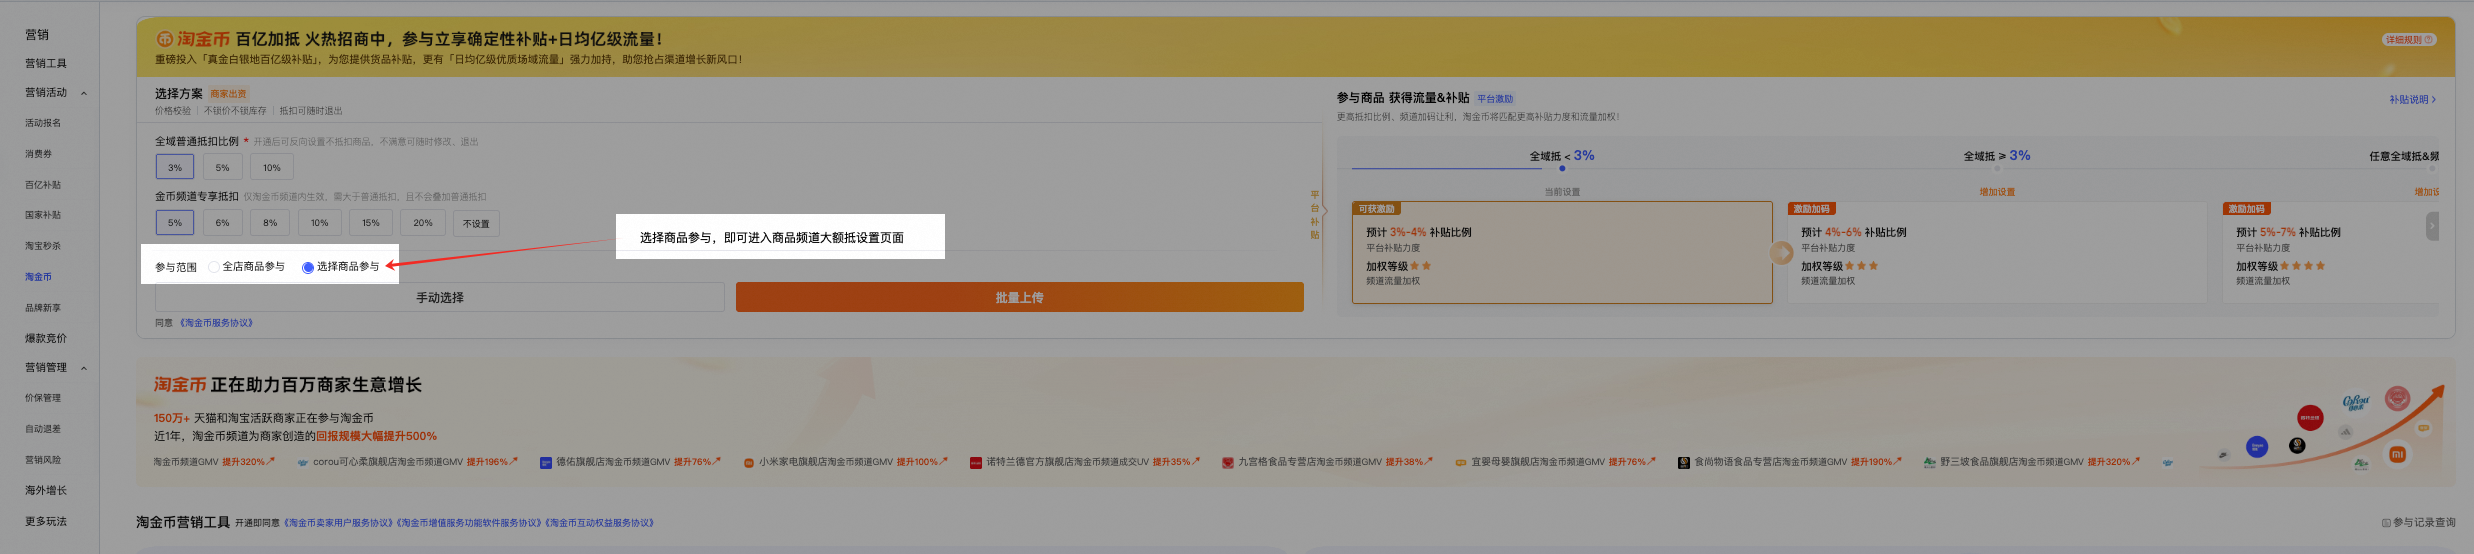Click the 手动选择 button
Image resolution: width=2474 pixels, height=554 pixels.
(x=440, y=297)
